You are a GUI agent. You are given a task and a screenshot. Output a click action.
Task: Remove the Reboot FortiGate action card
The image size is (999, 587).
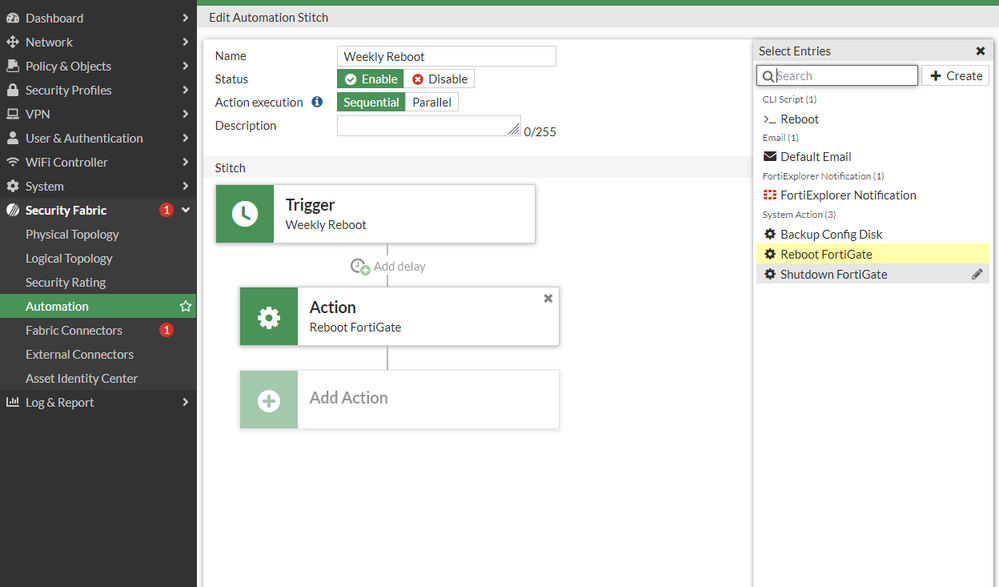(548, 299)
